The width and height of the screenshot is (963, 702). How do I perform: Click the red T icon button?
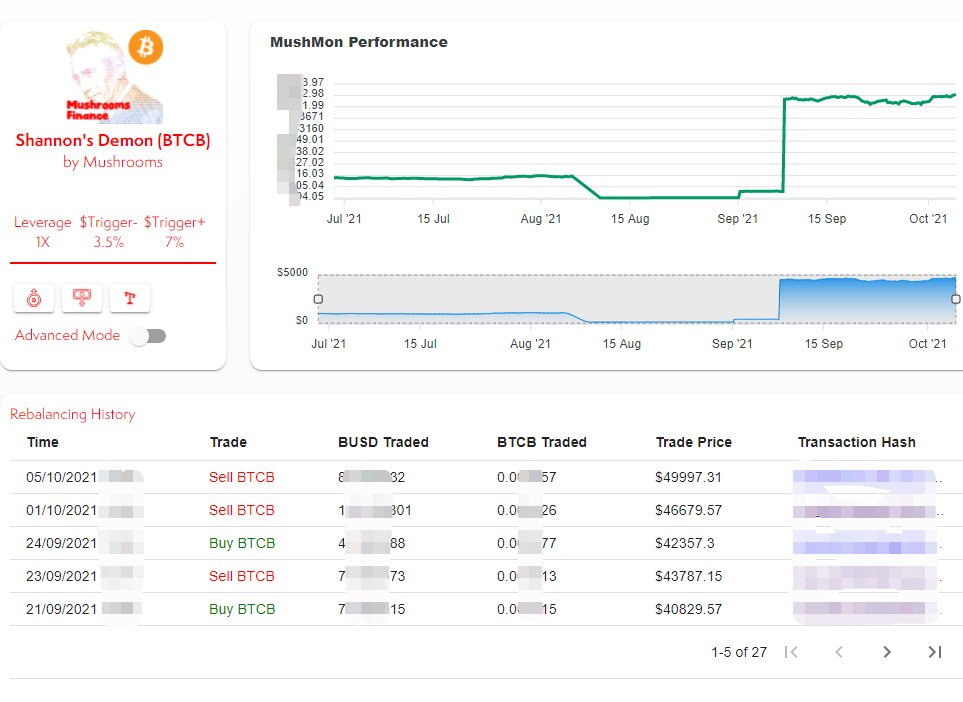click(x=130, y=298)
